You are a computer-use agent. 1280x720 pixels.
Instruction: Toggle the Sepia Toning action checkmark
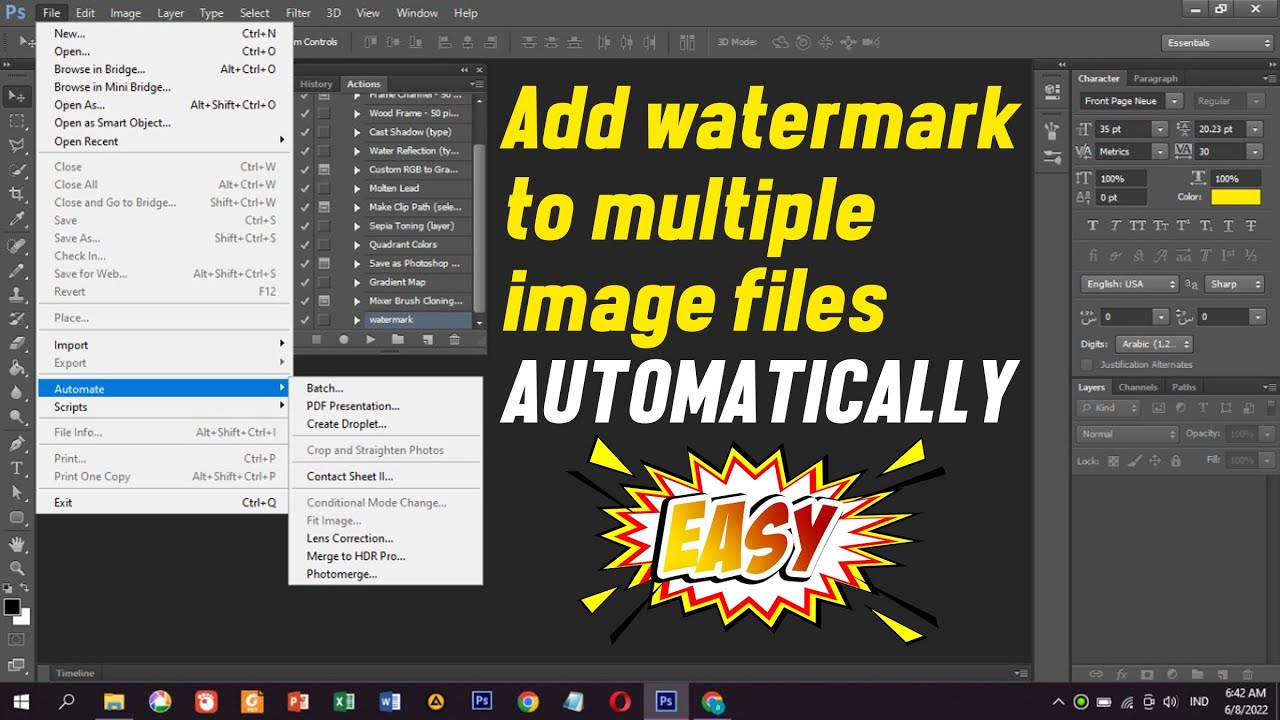tap(305, 226)
